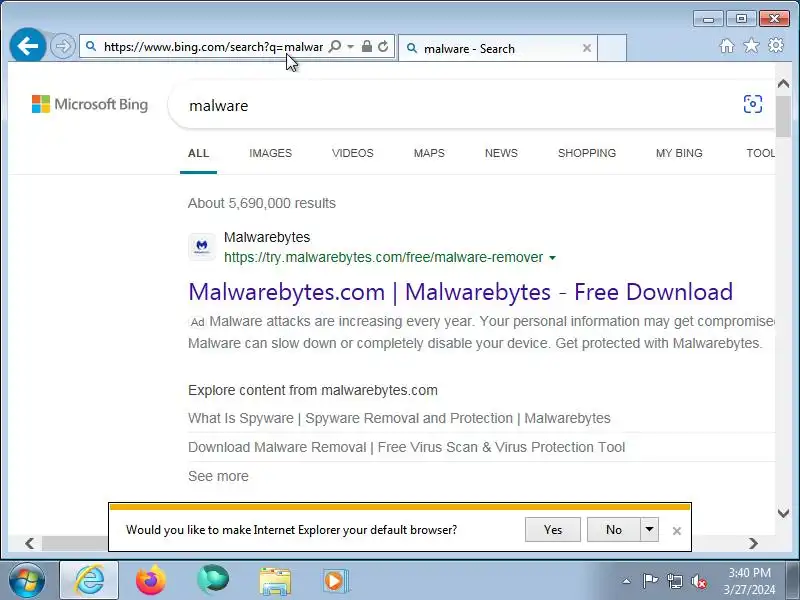Dismiss the default browser notification bar

point(677,531)
